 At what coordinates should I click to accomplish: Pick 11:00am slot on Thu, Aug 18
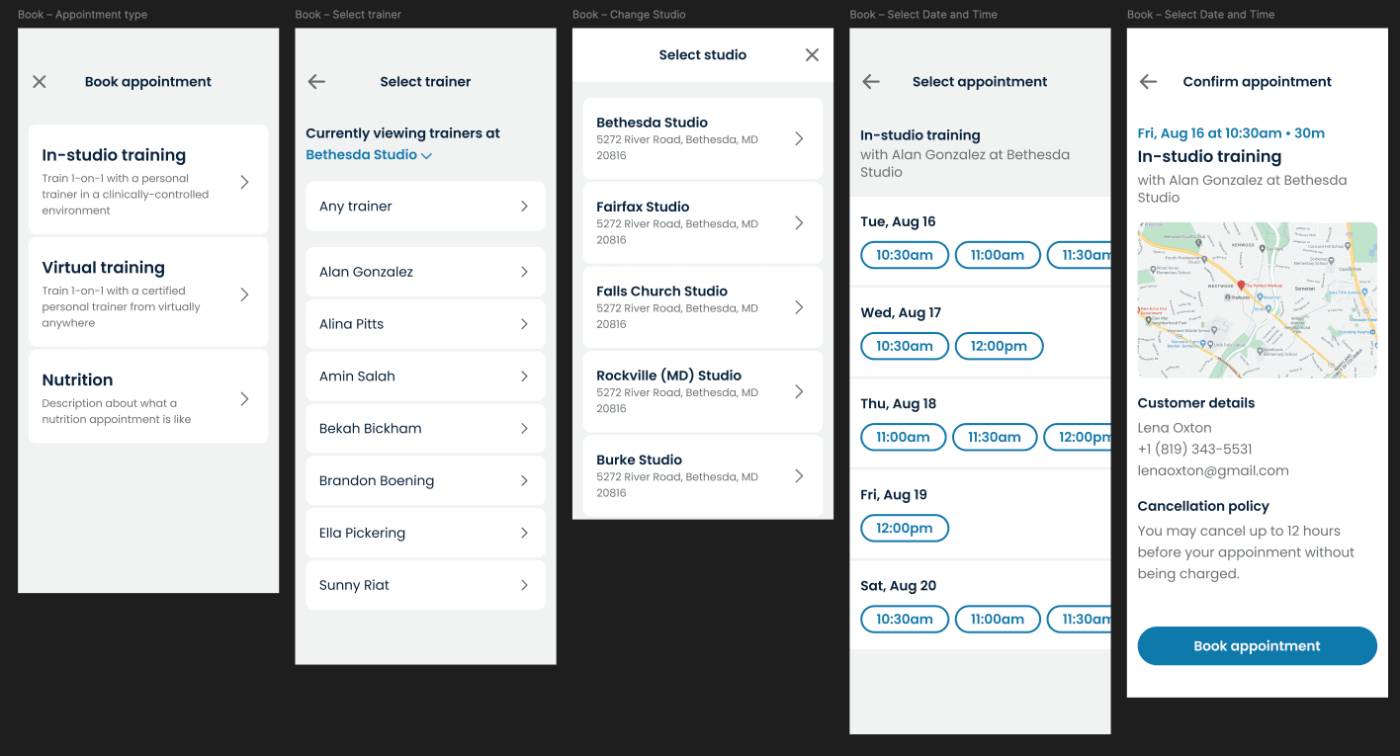[x=903, y=437]
